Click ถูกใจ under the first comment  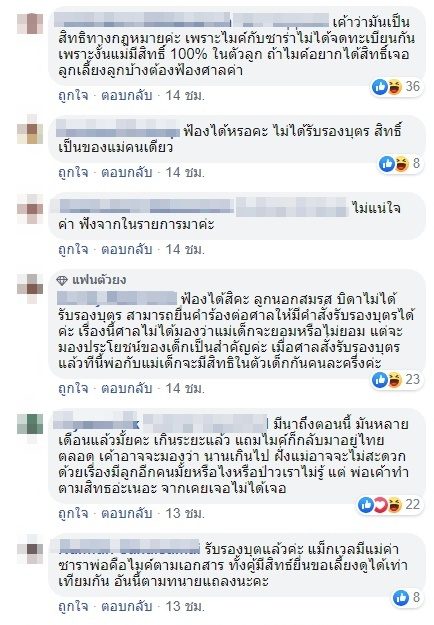[x=73, y=96]
